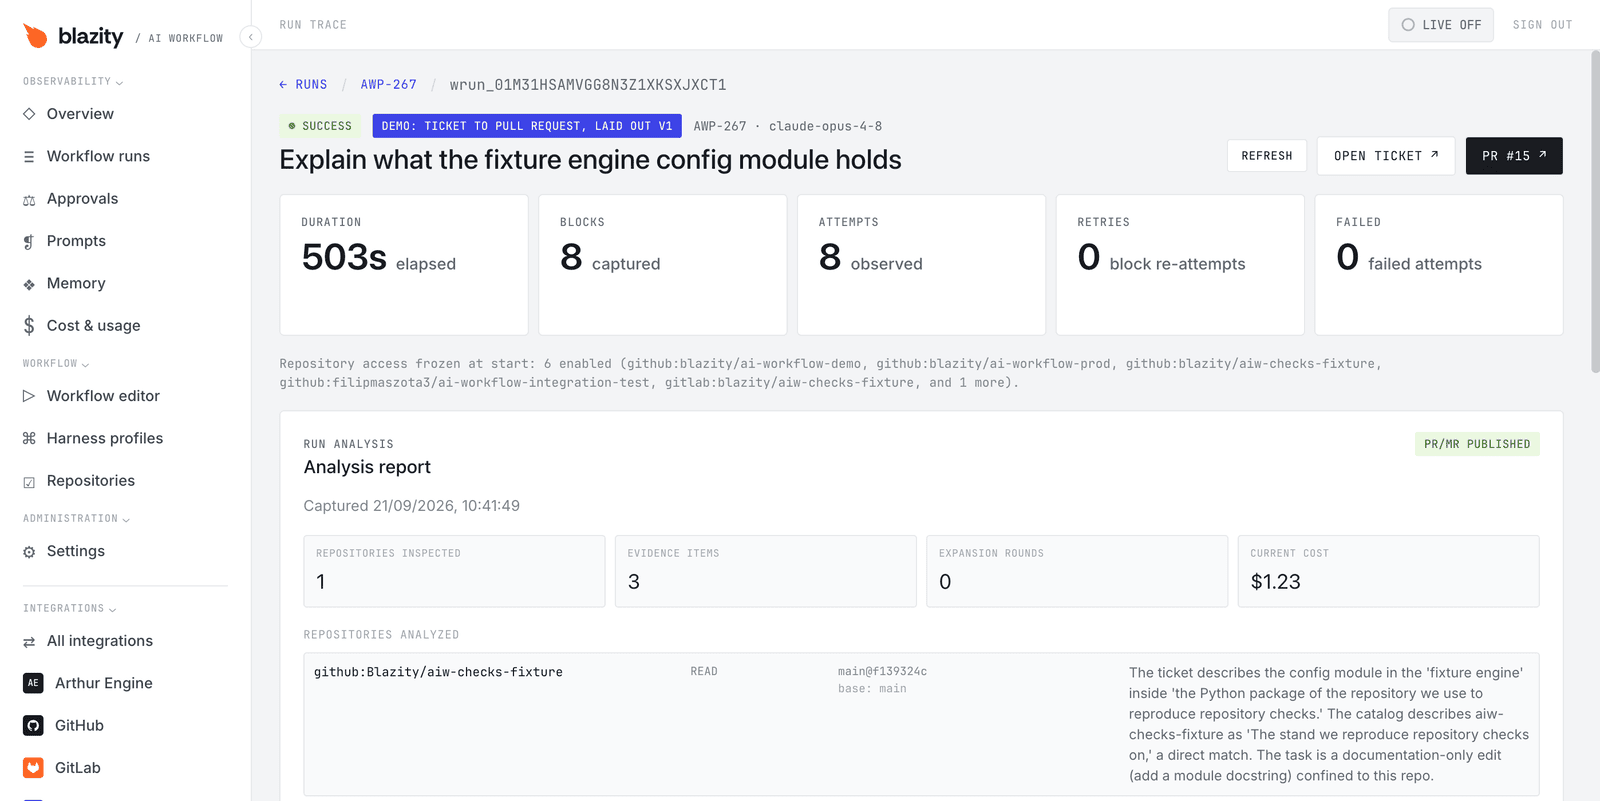The width and height of the screenshot is (1600, 801).
Task: Click the Overview diamond icon
Action: (x=29, y=114)
